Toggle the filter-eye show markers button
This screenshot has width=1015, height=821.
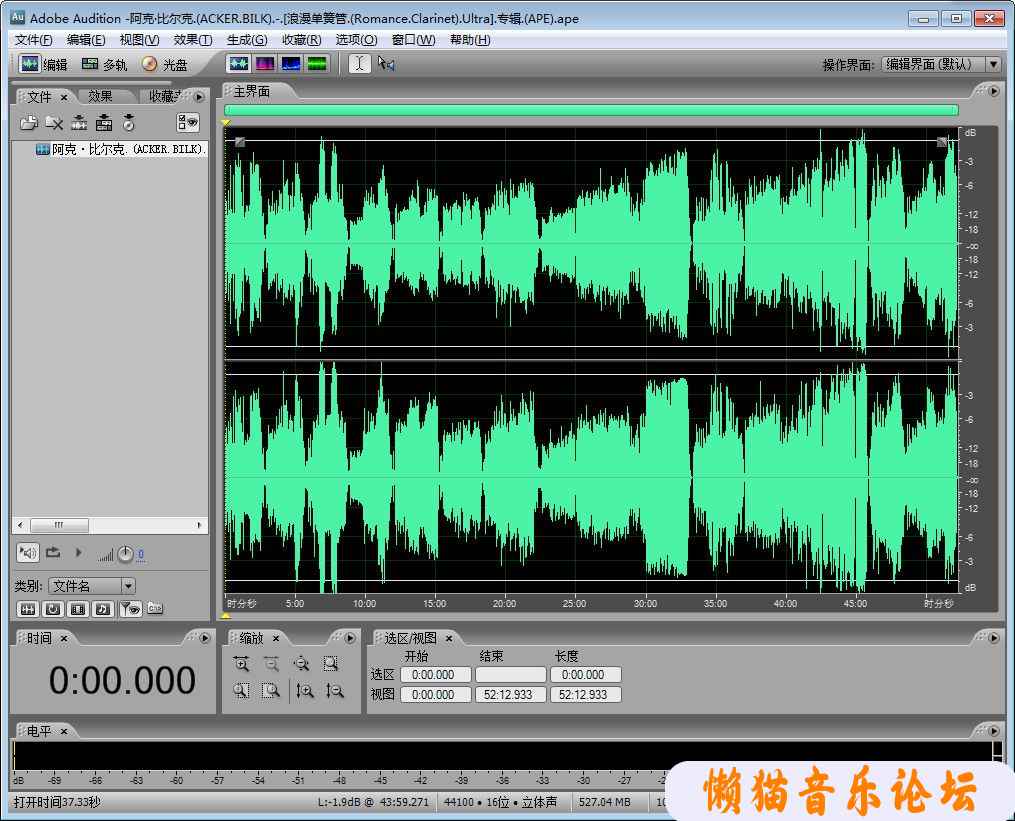[131, 609]
